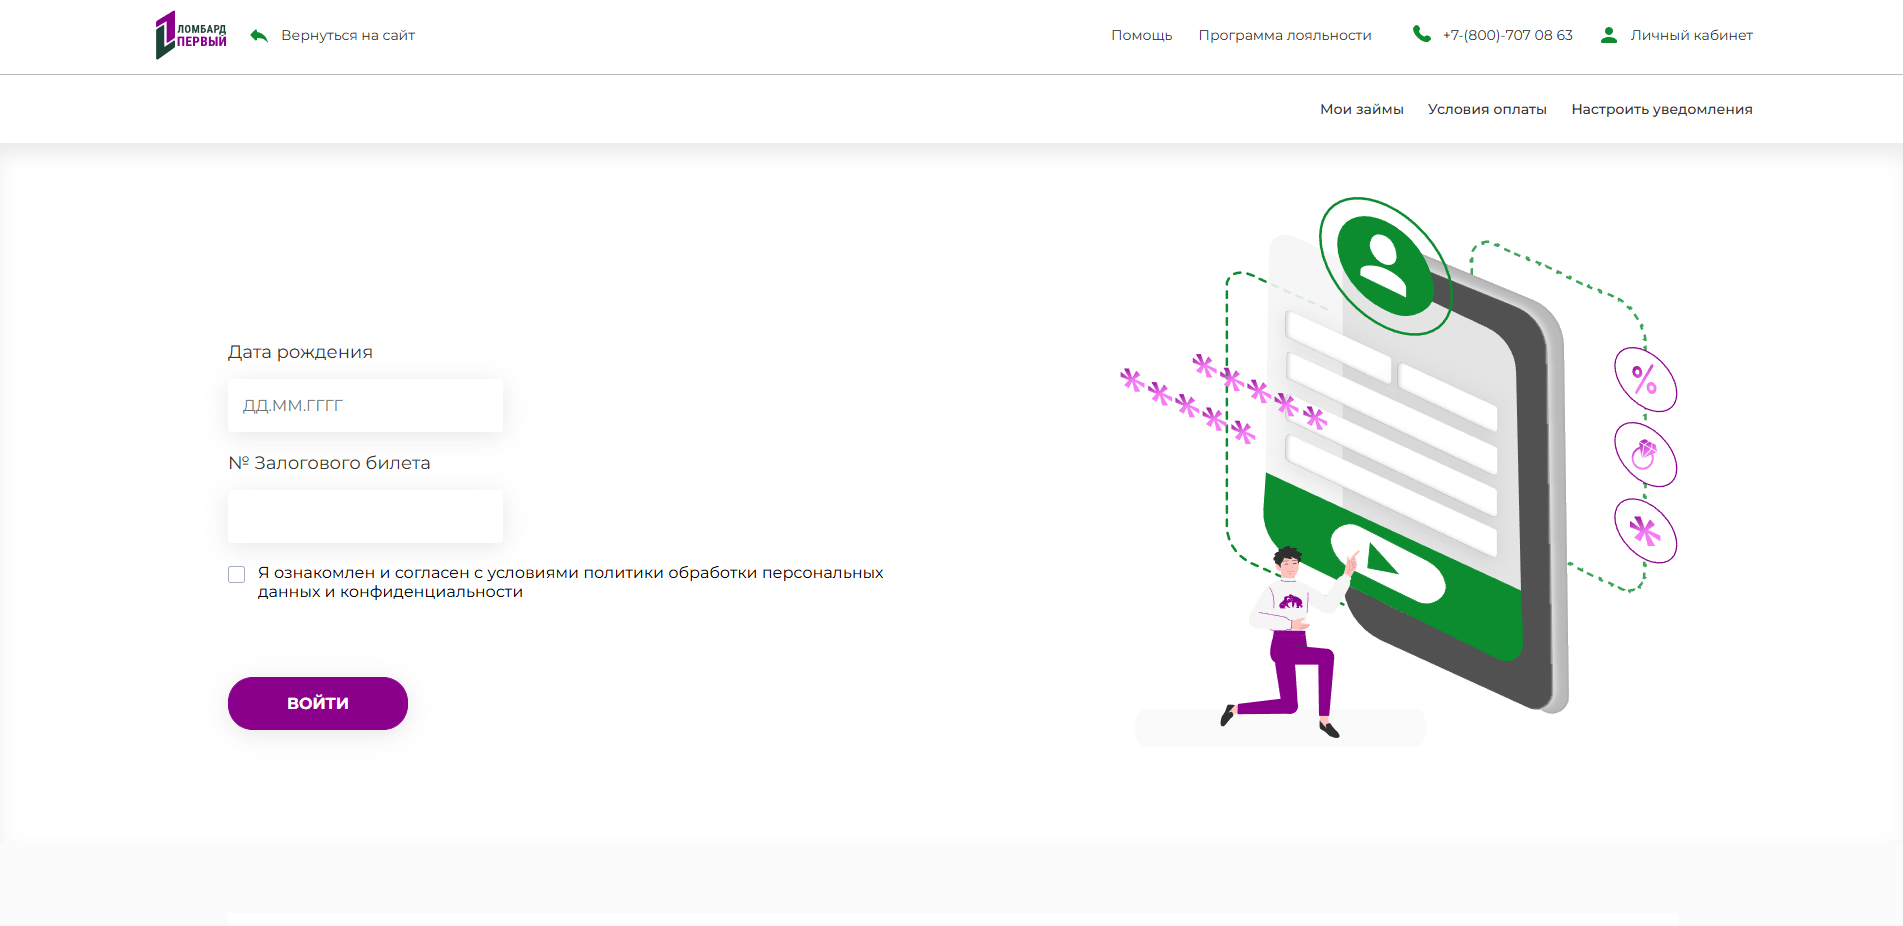
Task: Tick the personal data policy consent checkbox
Action: (x=237, y=574)
